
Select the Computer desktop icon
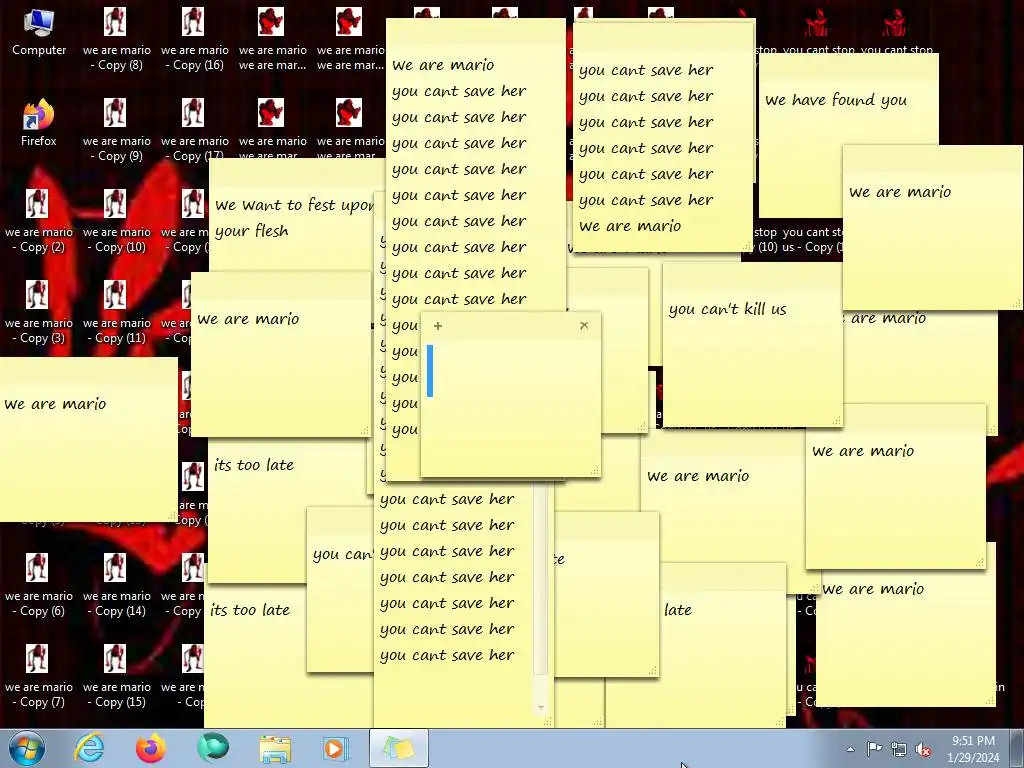coord(39,33)
